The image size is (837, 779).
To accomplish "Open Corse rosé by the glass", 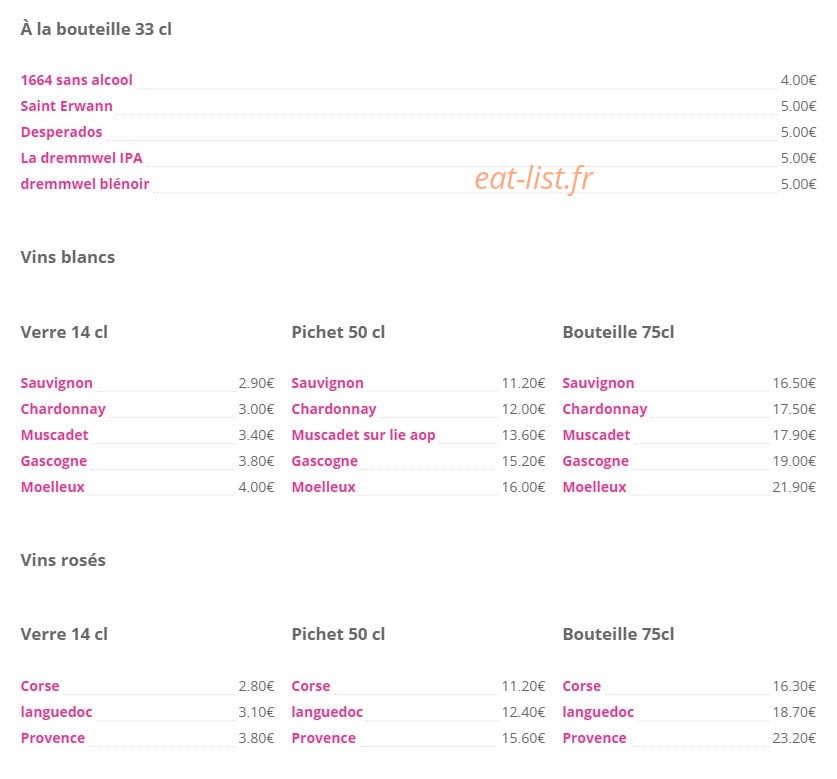I will point(40,686).
